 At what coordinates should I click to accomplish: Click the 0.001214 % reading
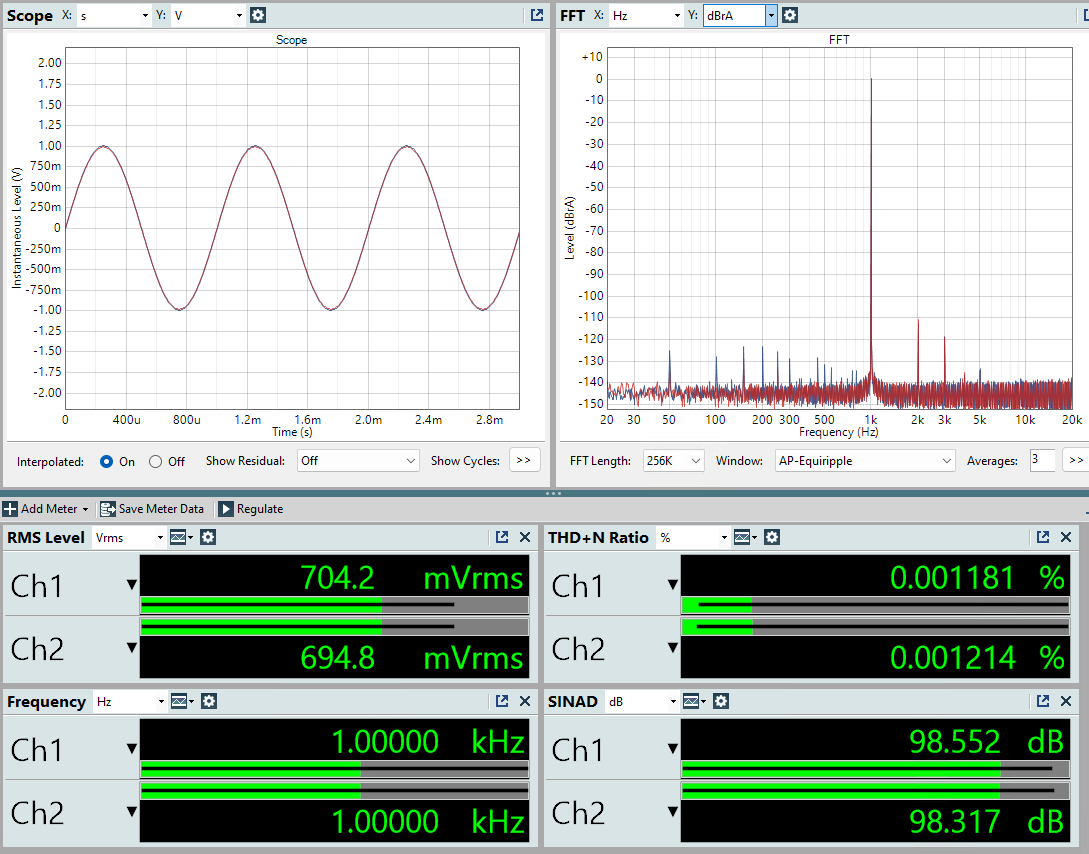point(977,658)
